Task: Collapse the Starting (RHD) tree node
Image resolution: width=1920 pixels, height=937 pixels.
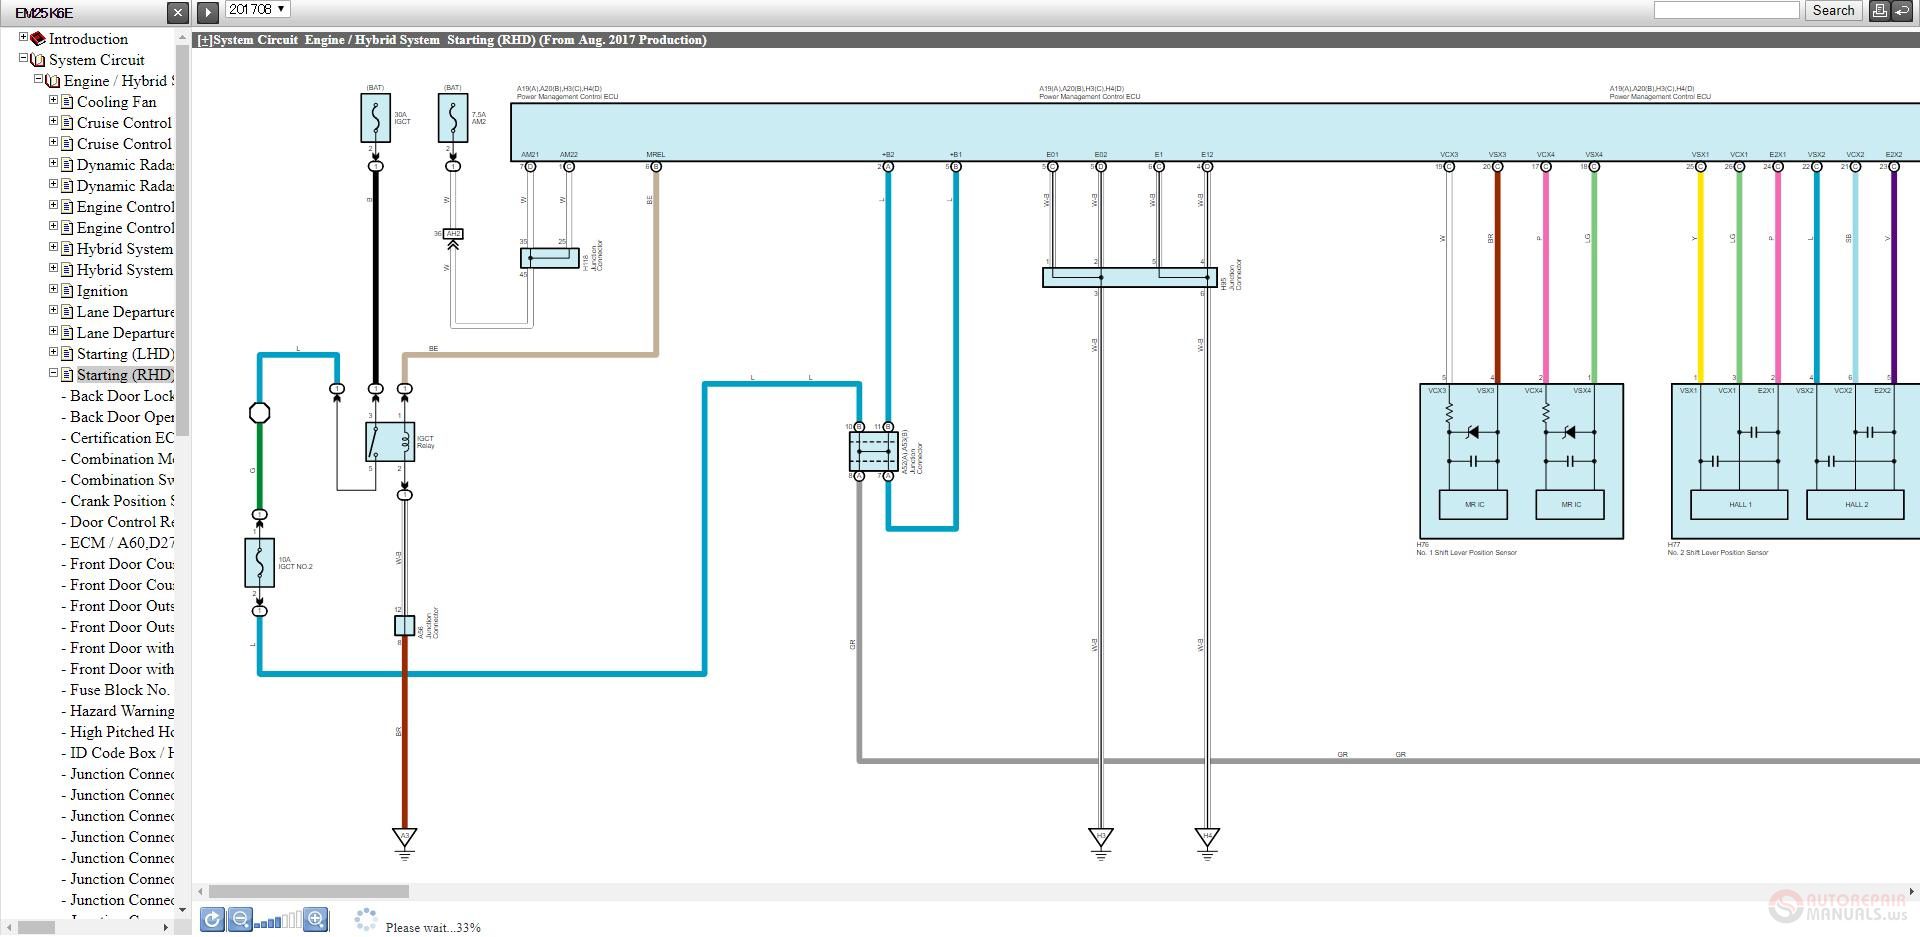Action: tap(54, 373)
